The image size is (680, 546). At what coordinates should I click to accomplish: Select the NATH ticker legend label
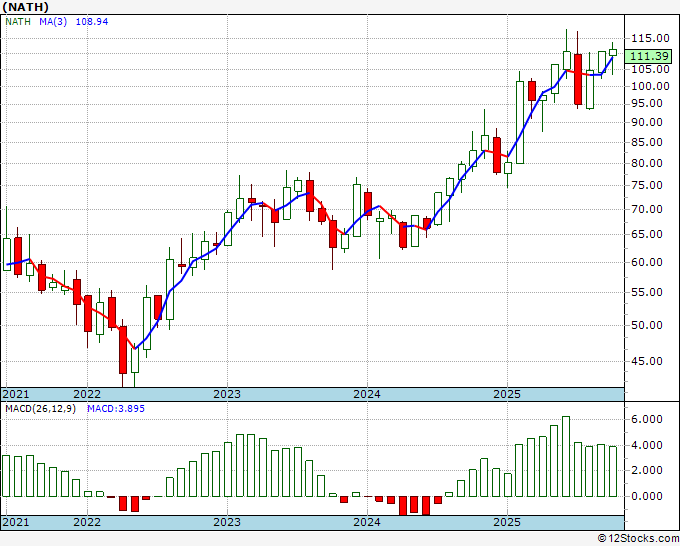coord(18,22)
